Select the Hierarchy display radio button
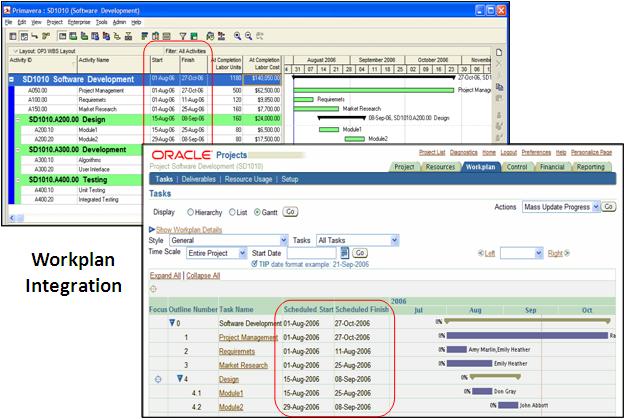The width and height of the screenshot is (626, 420). tap(190, 212)
